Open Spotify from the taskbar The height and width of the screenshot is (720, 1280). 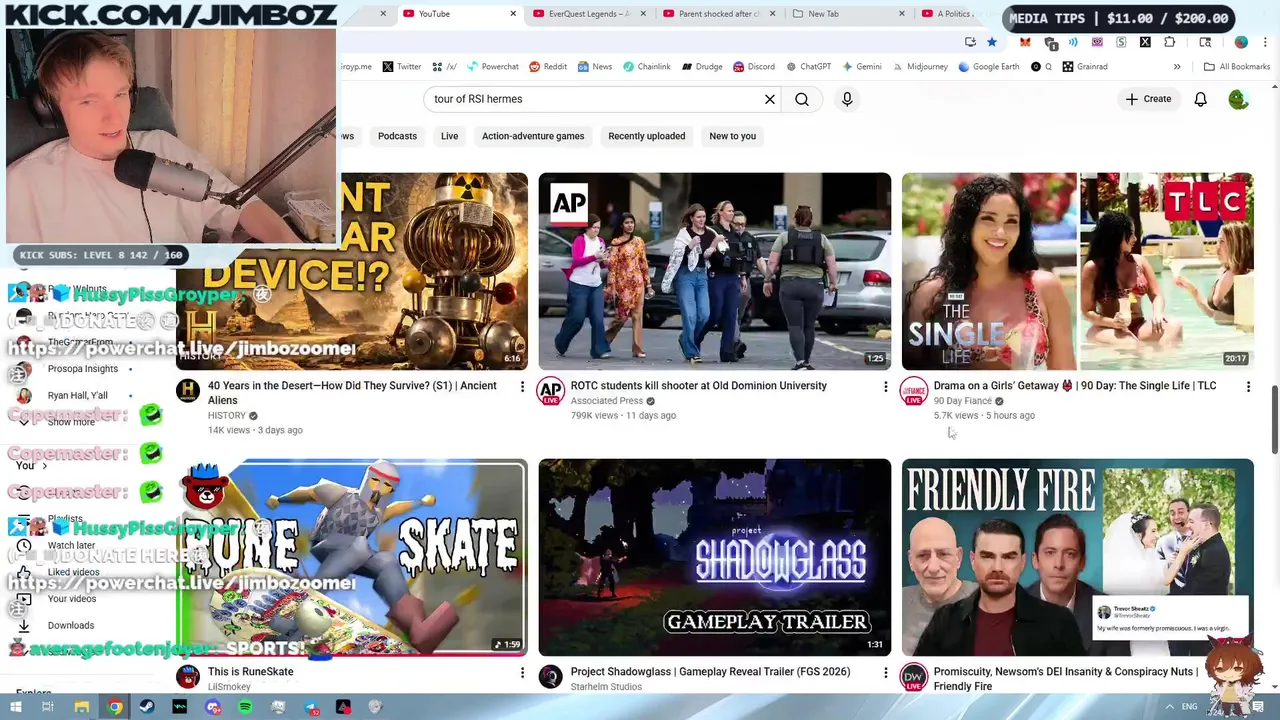[x=245, y=707]
